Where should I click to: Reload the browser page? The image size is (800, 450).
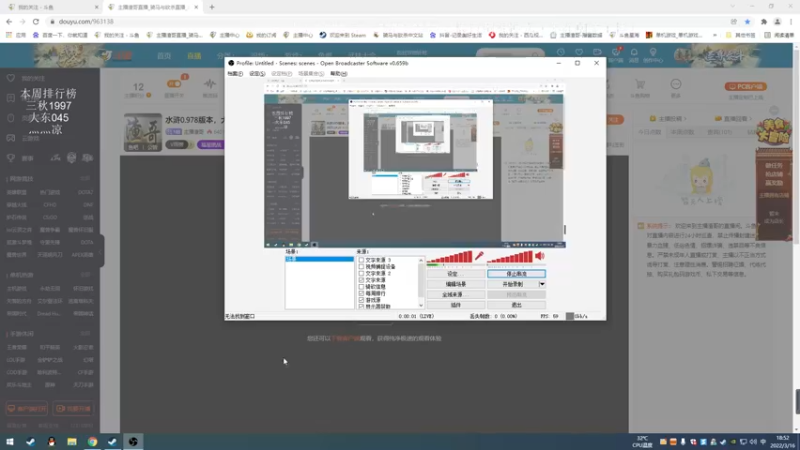36,21
